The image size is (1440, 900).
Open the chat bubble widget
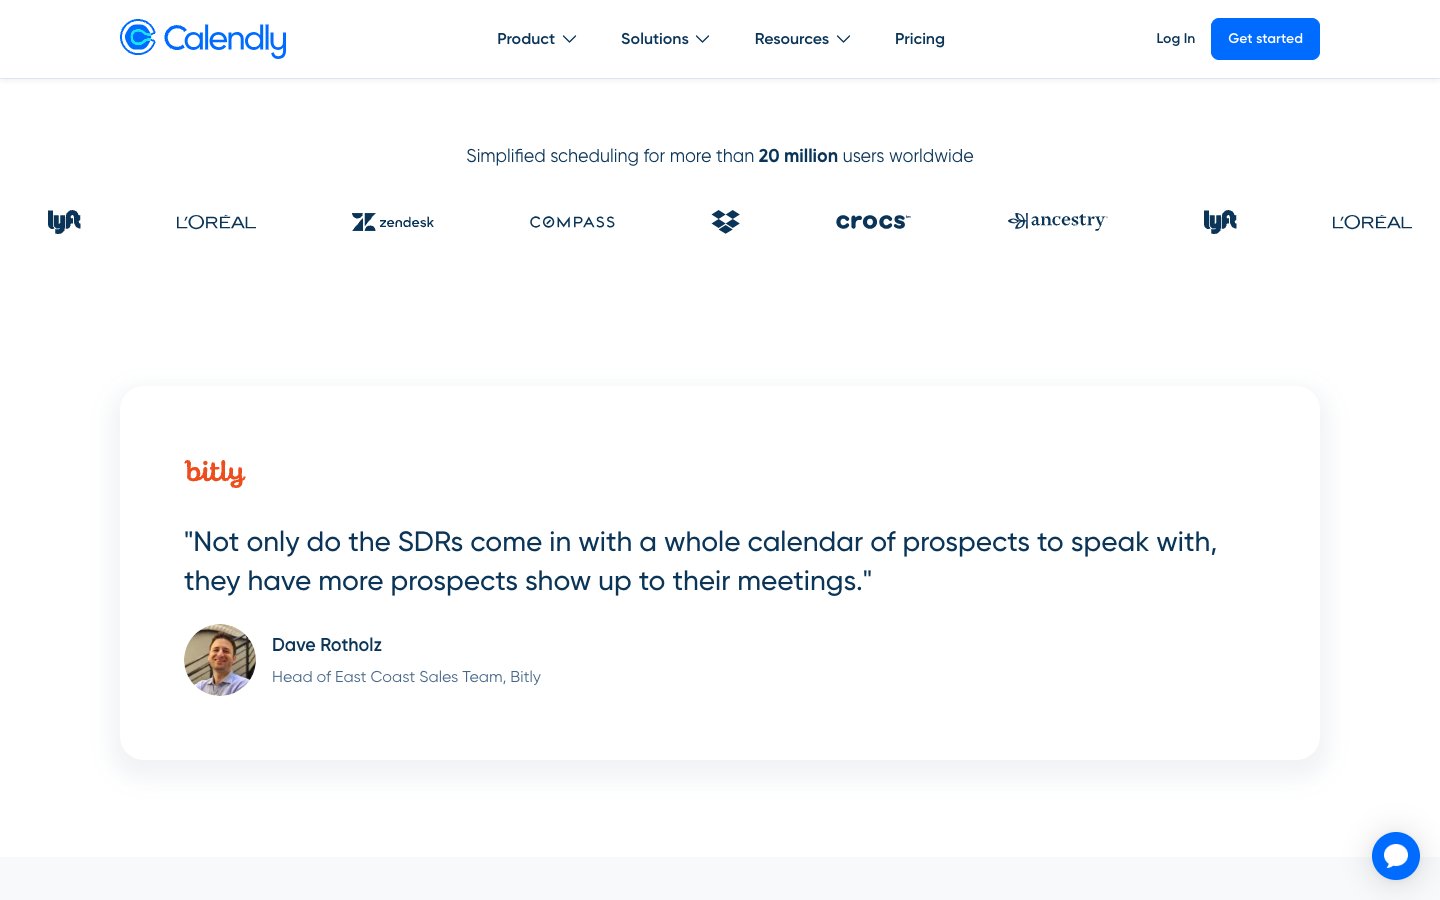click(x=1396, y=856)
